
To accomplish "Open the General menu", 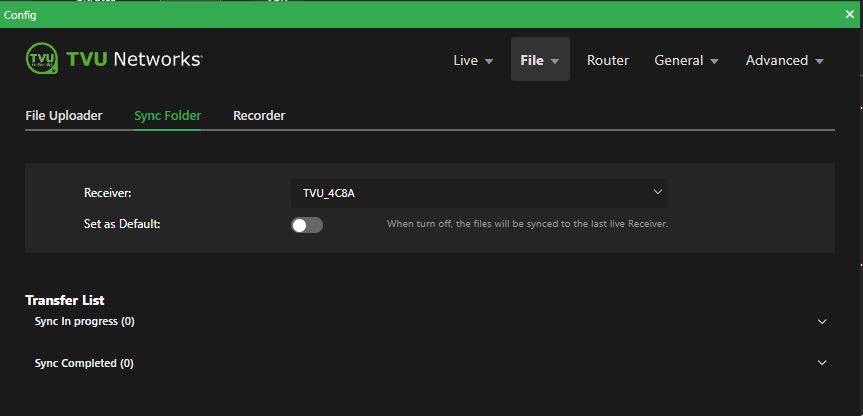I will [x=686, y=61].
